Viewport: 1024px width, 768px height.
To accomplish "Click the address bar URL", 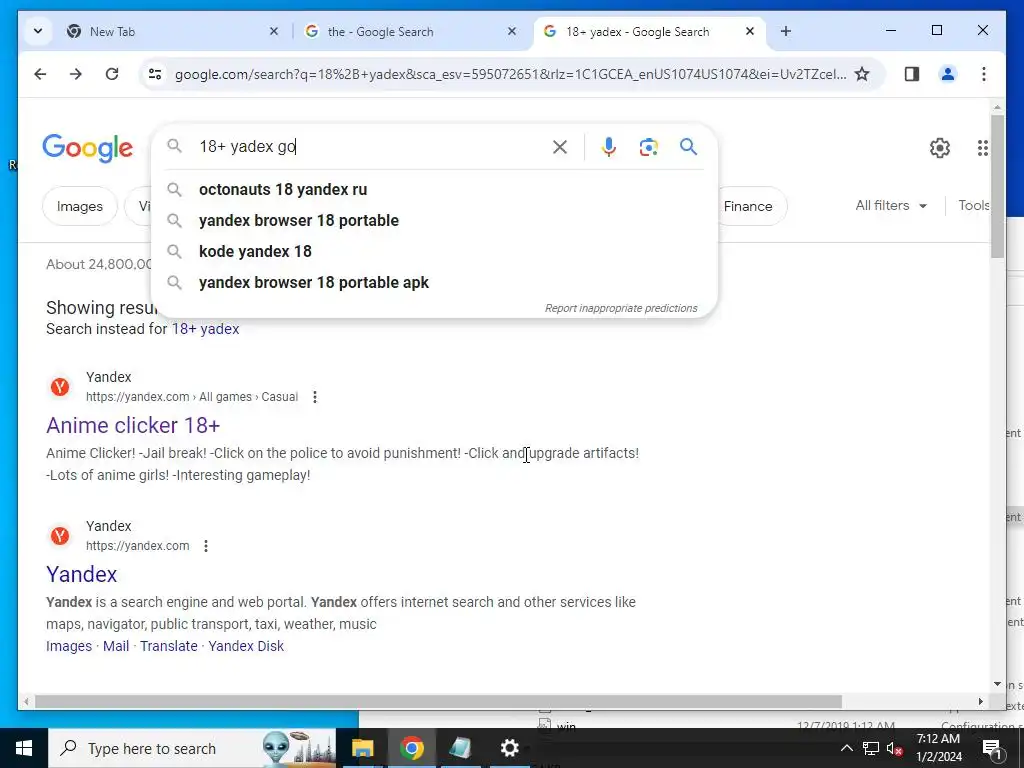I will point(509,74).
